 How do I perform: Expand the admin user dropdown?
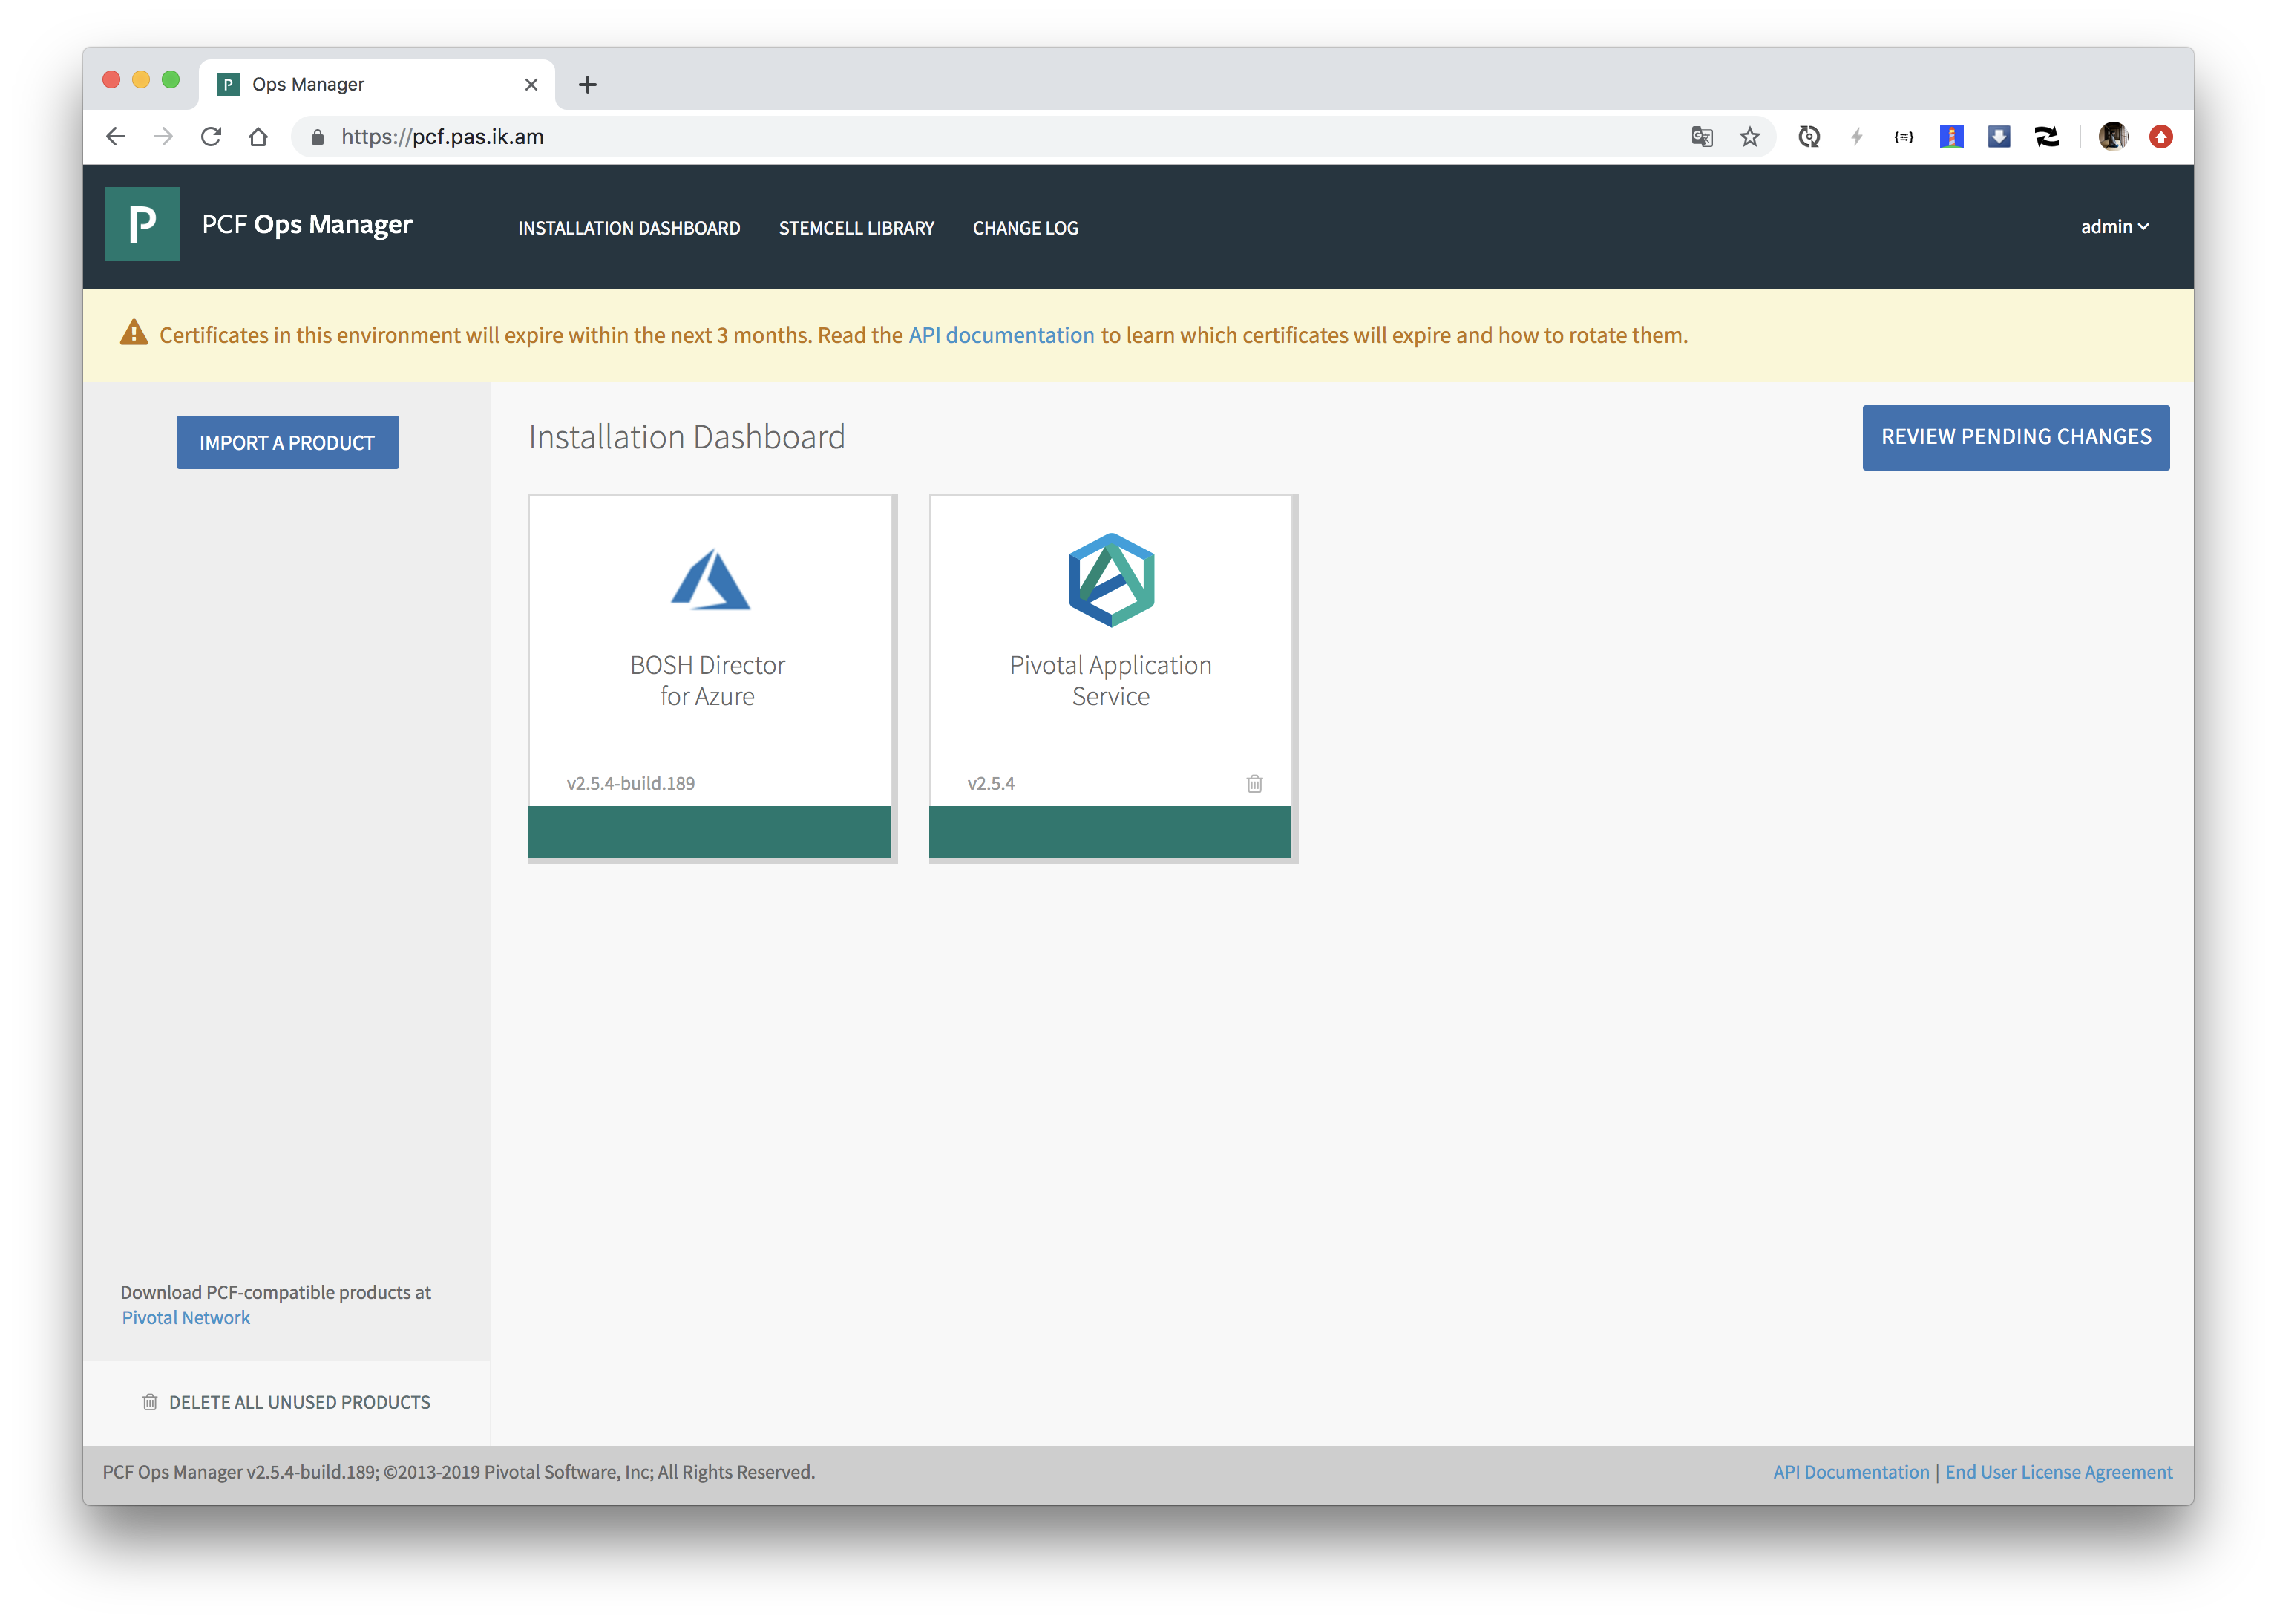[x=2114, y=227]
